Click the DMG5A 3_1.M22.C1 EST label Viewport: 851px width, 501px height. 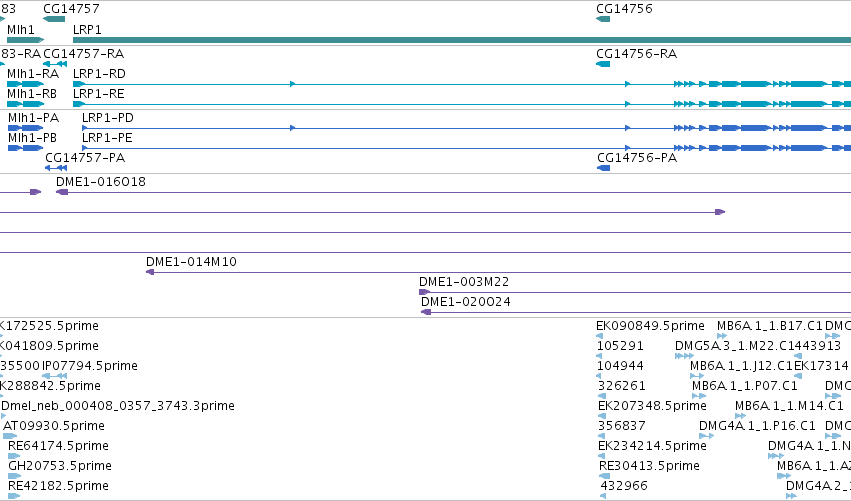coord(734,346)
